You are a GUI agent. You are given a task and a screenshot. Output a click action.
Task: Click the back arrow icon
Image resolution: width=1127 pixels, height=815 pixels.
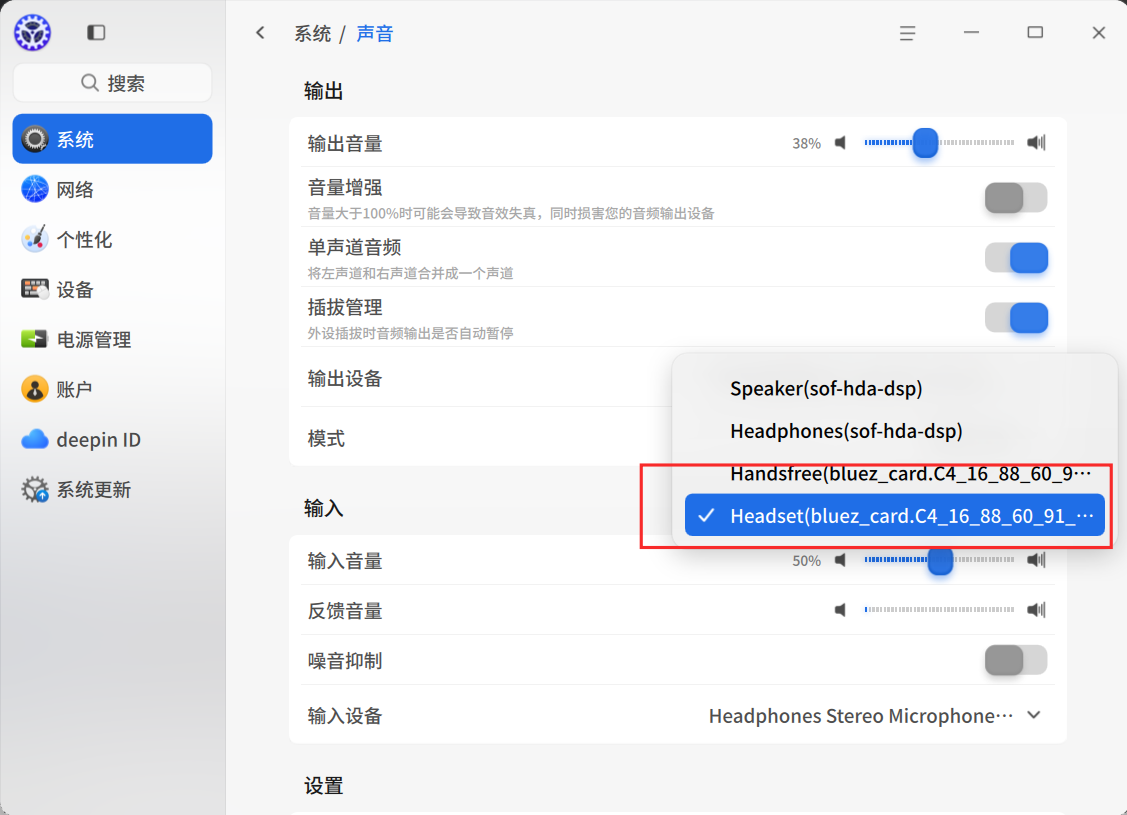(260, 33)
